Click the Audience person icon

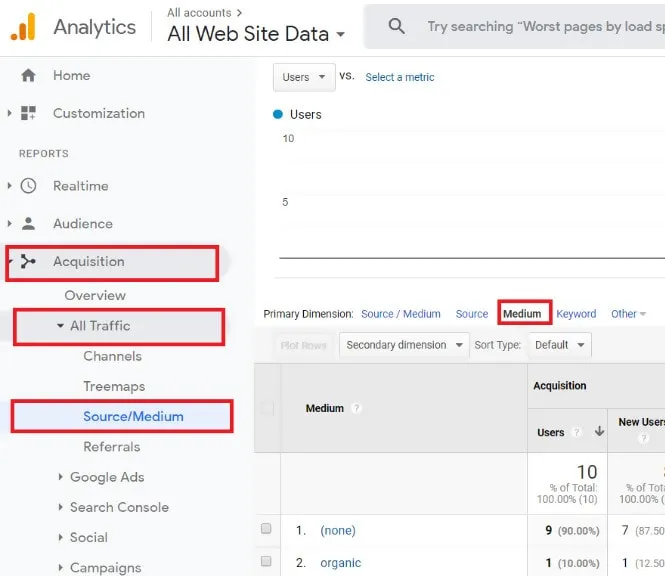pos(28,224)
